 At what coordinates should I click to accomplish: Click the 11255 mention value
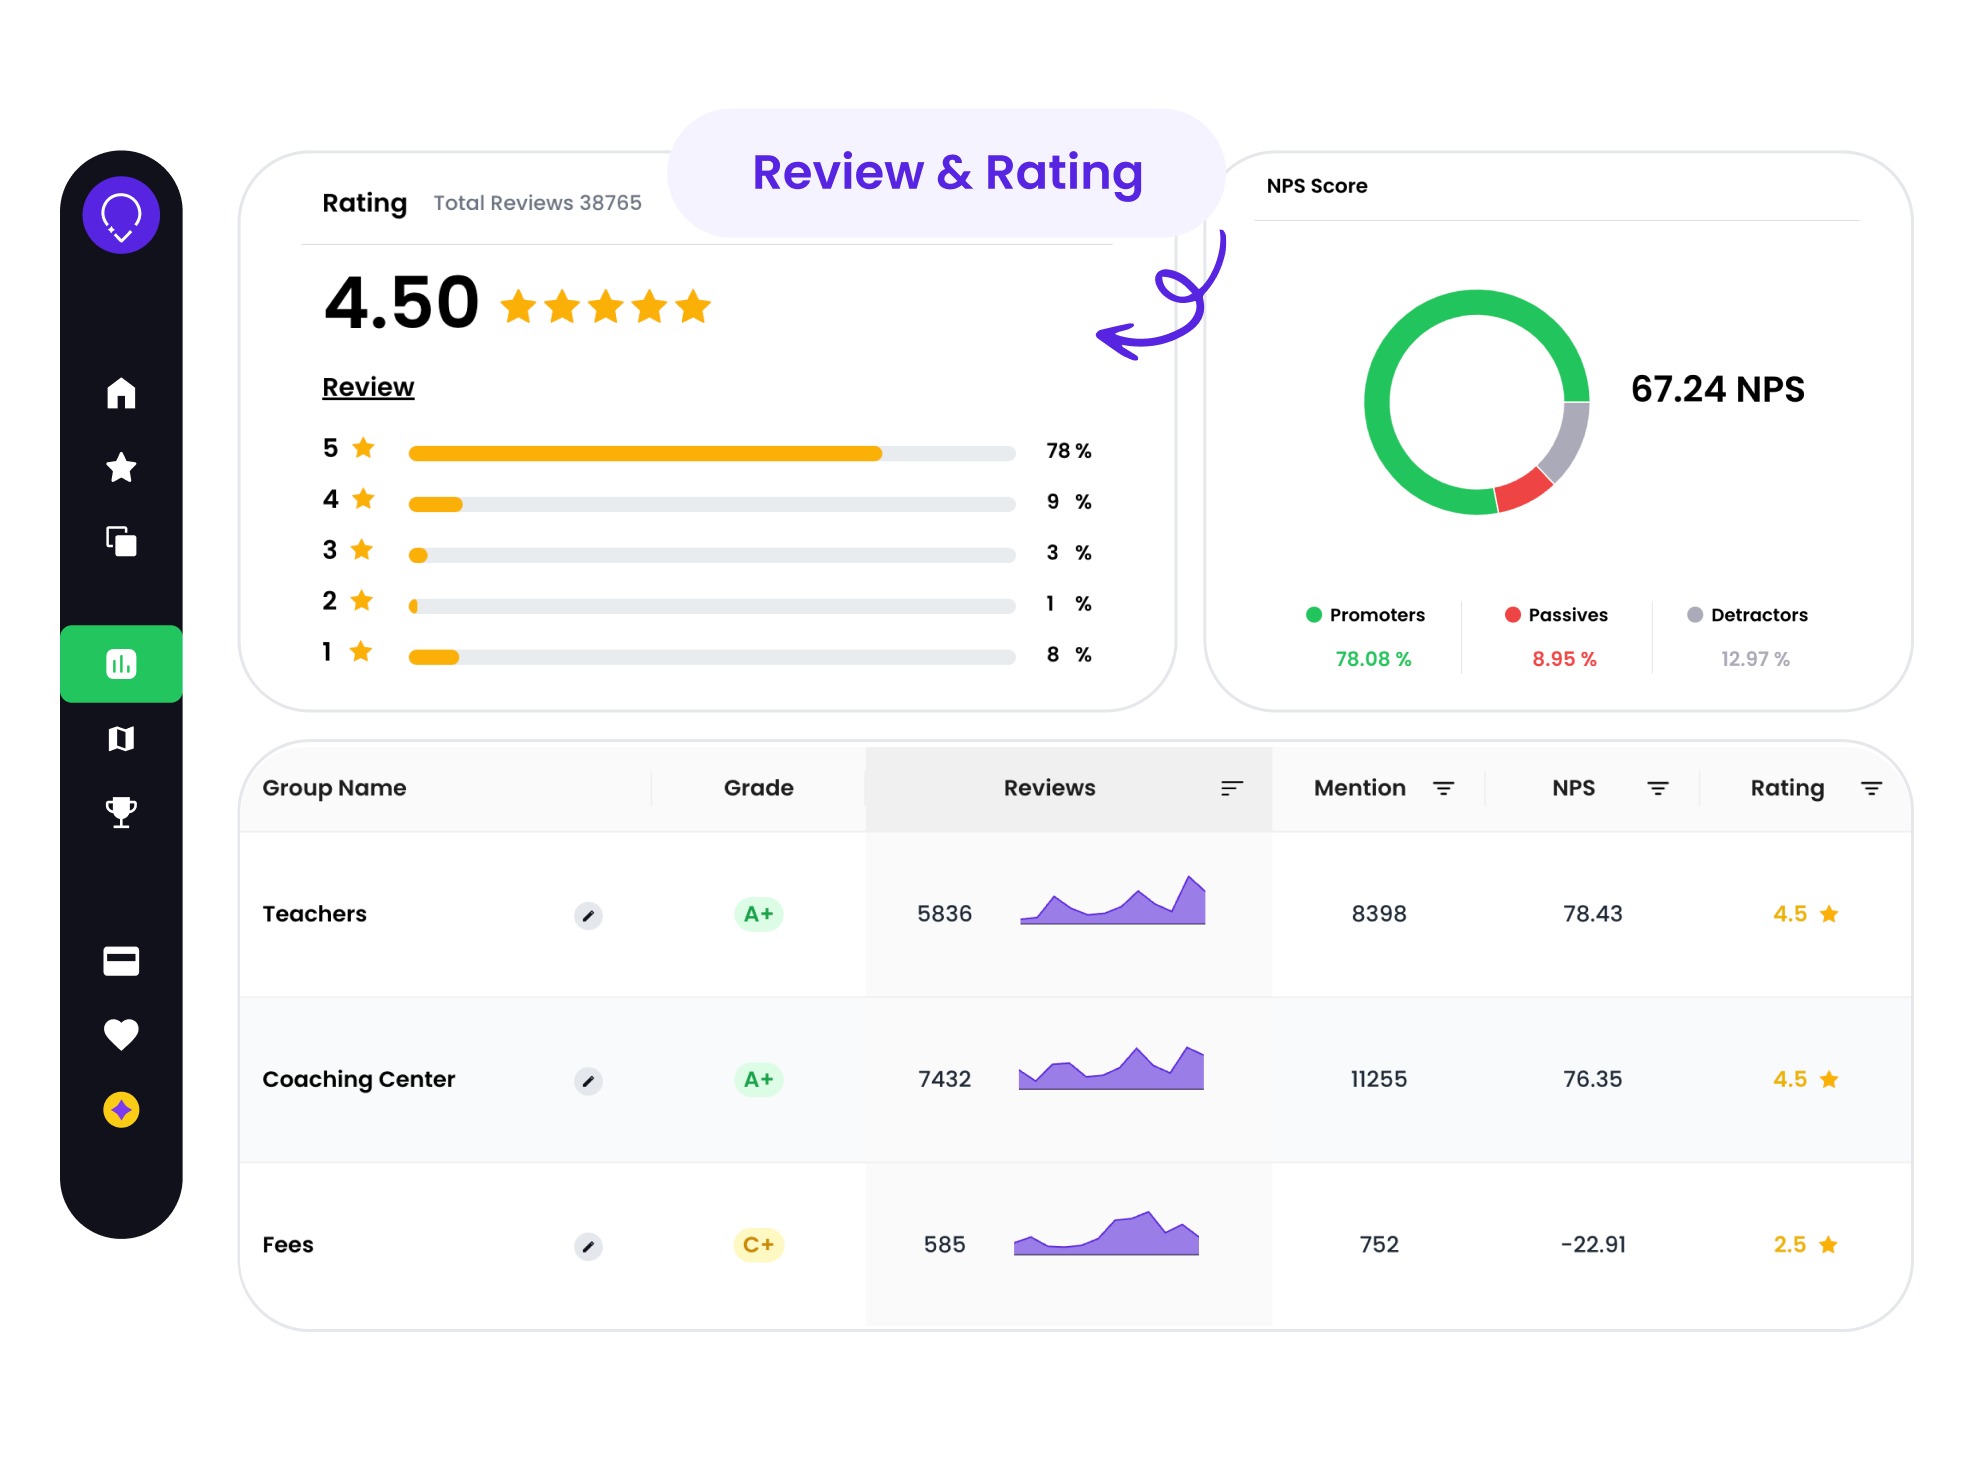[x=1379, y=1079]
